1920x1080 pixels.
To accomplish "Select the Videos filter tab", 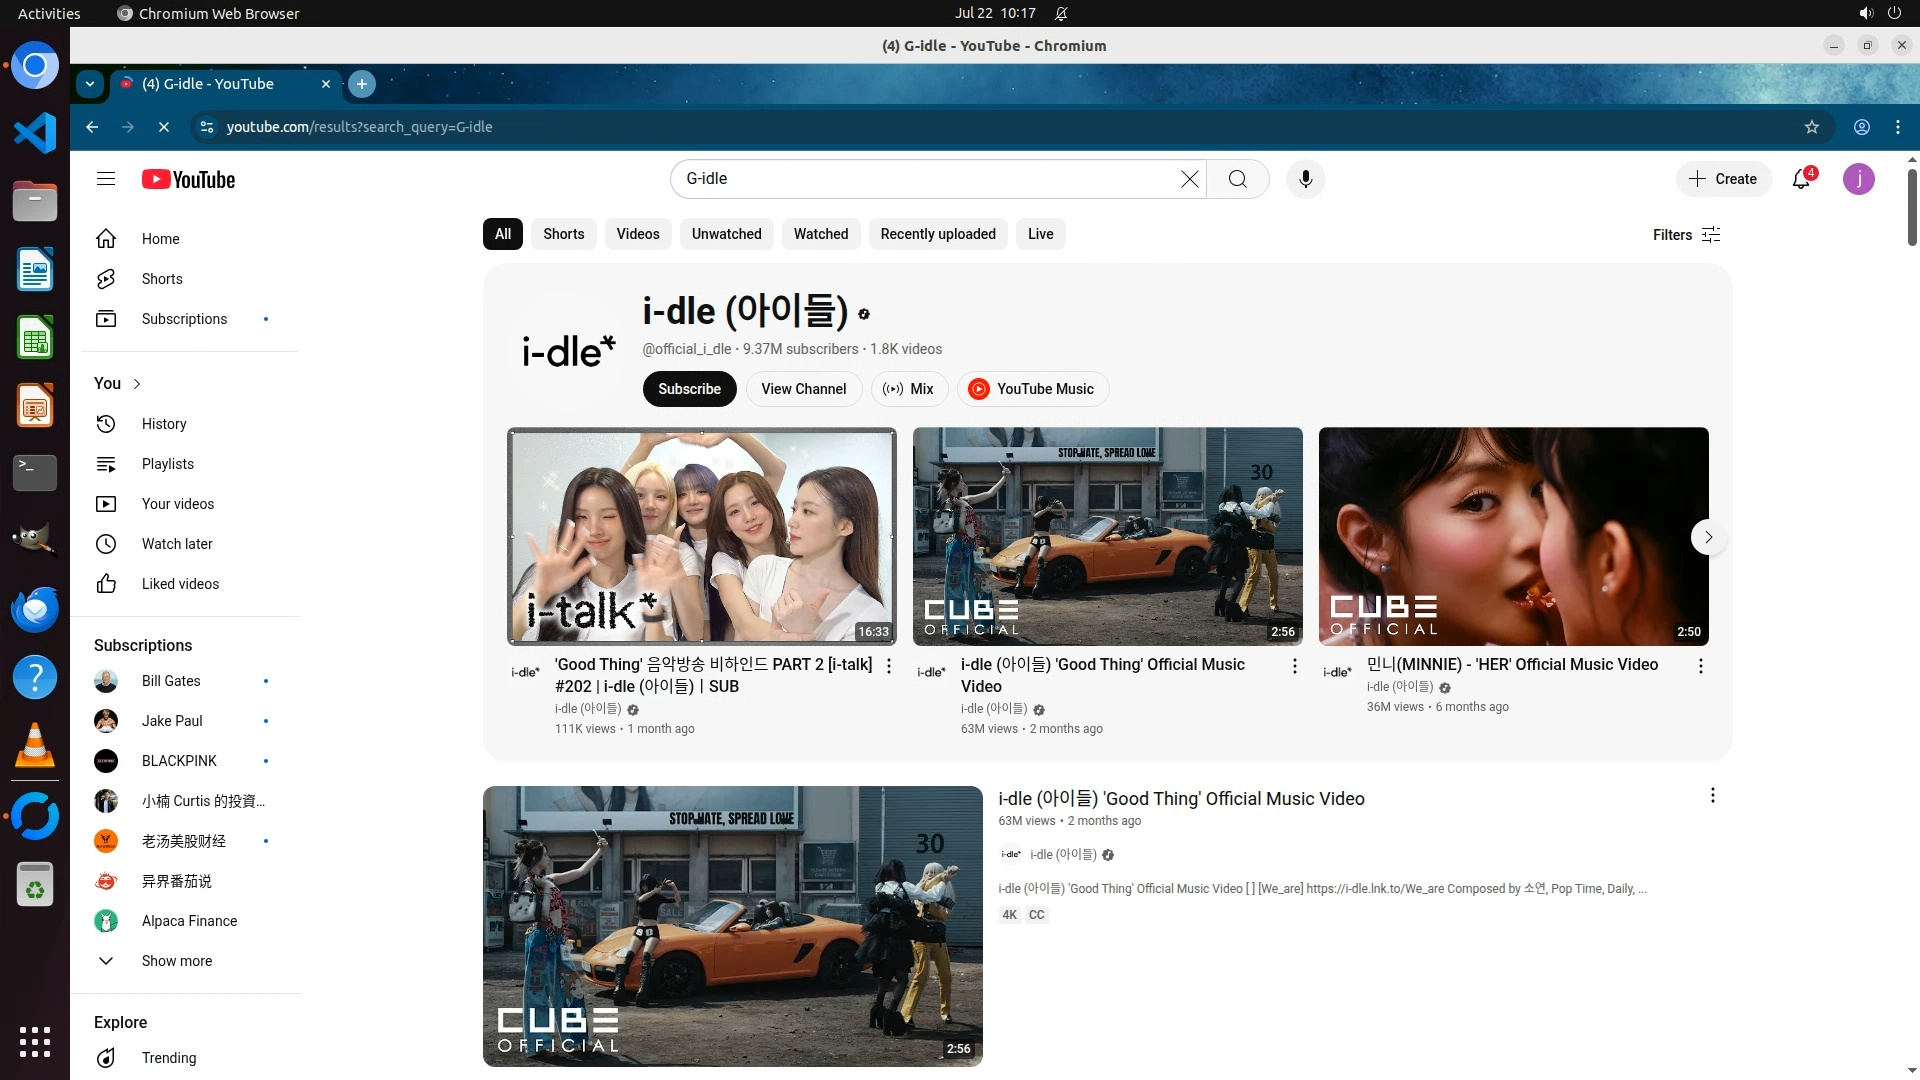I will click(x=637, y=234).
